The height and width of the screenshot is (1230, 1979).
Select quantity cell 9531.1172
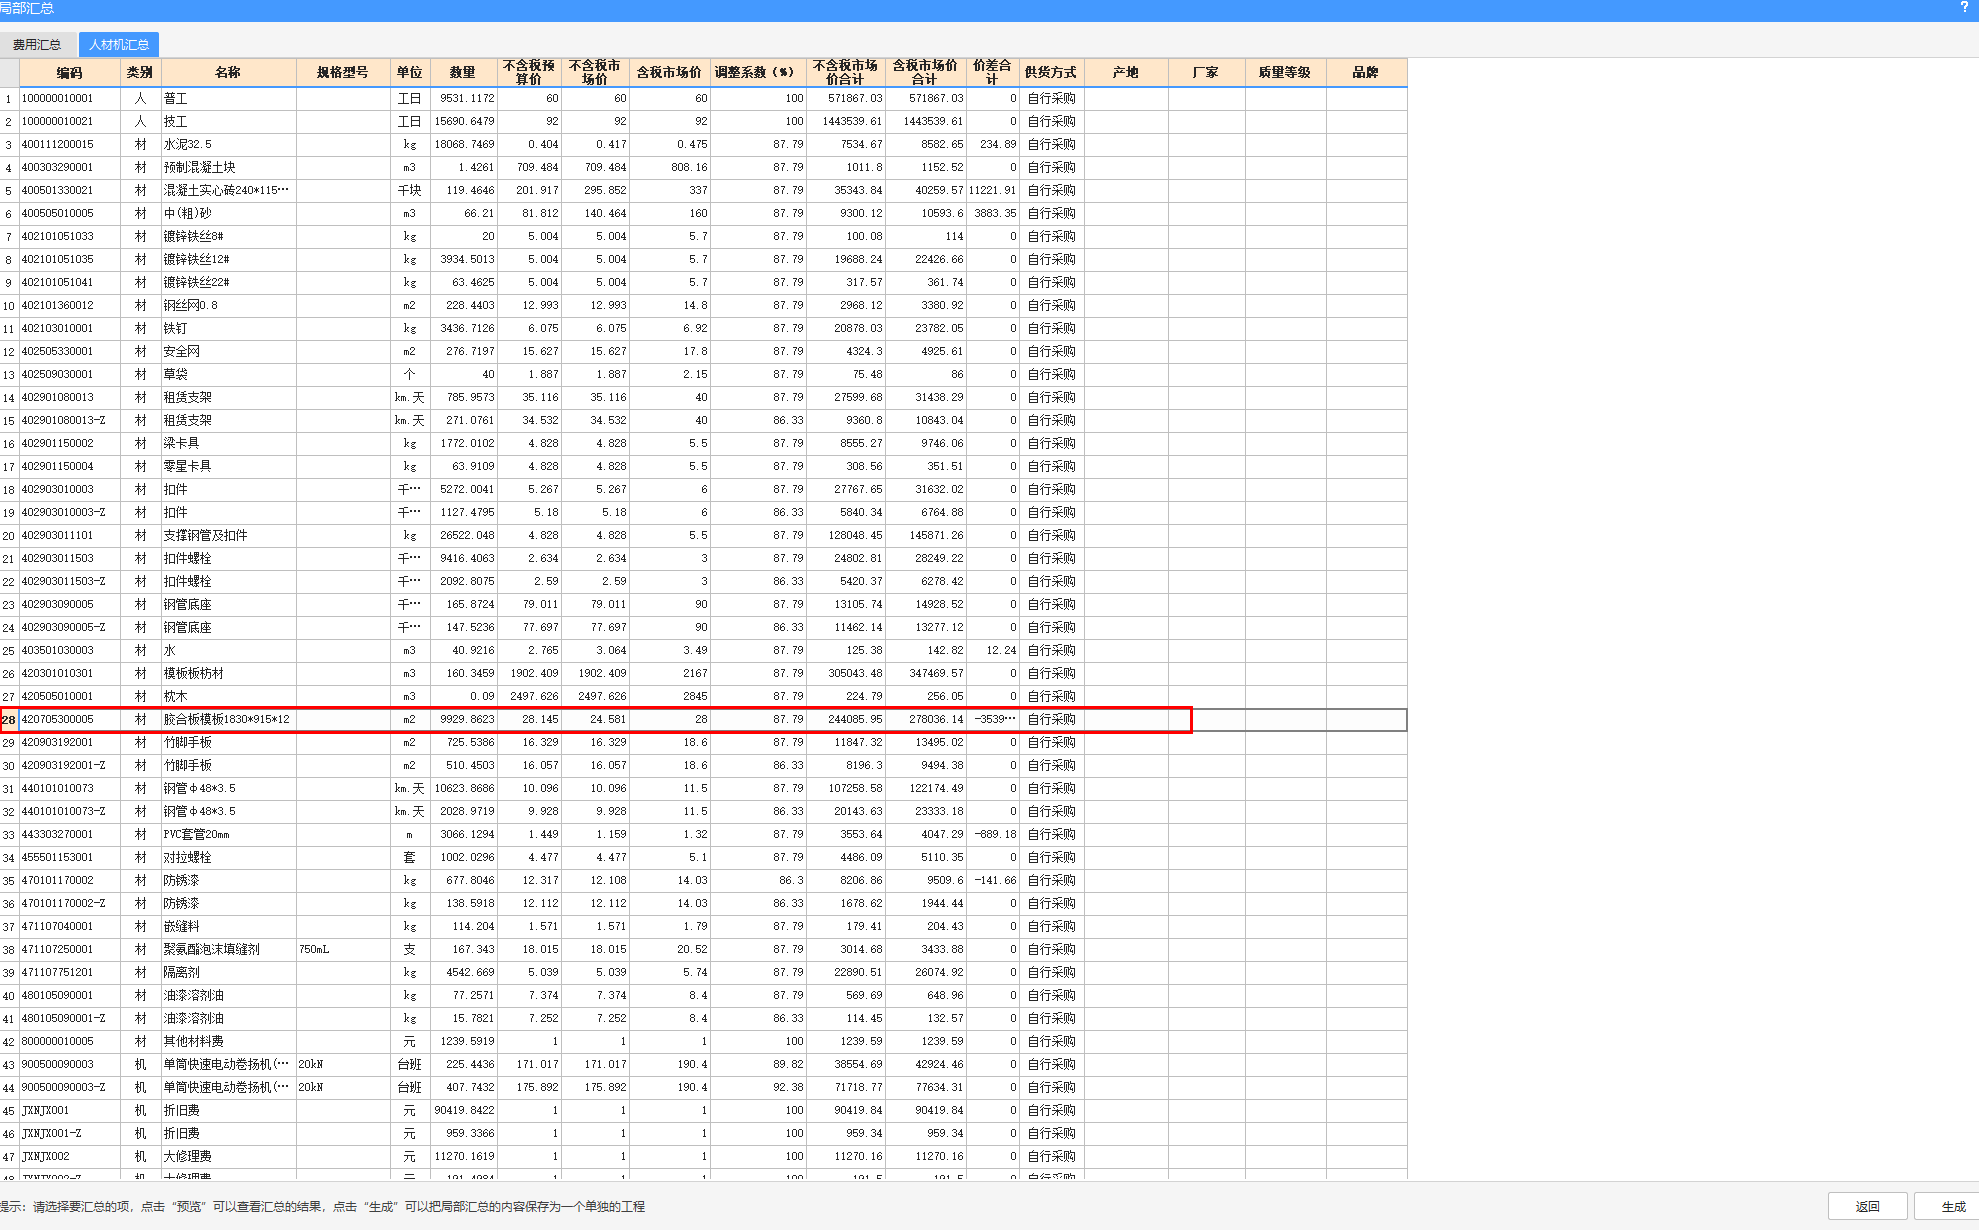pos(463,99)
